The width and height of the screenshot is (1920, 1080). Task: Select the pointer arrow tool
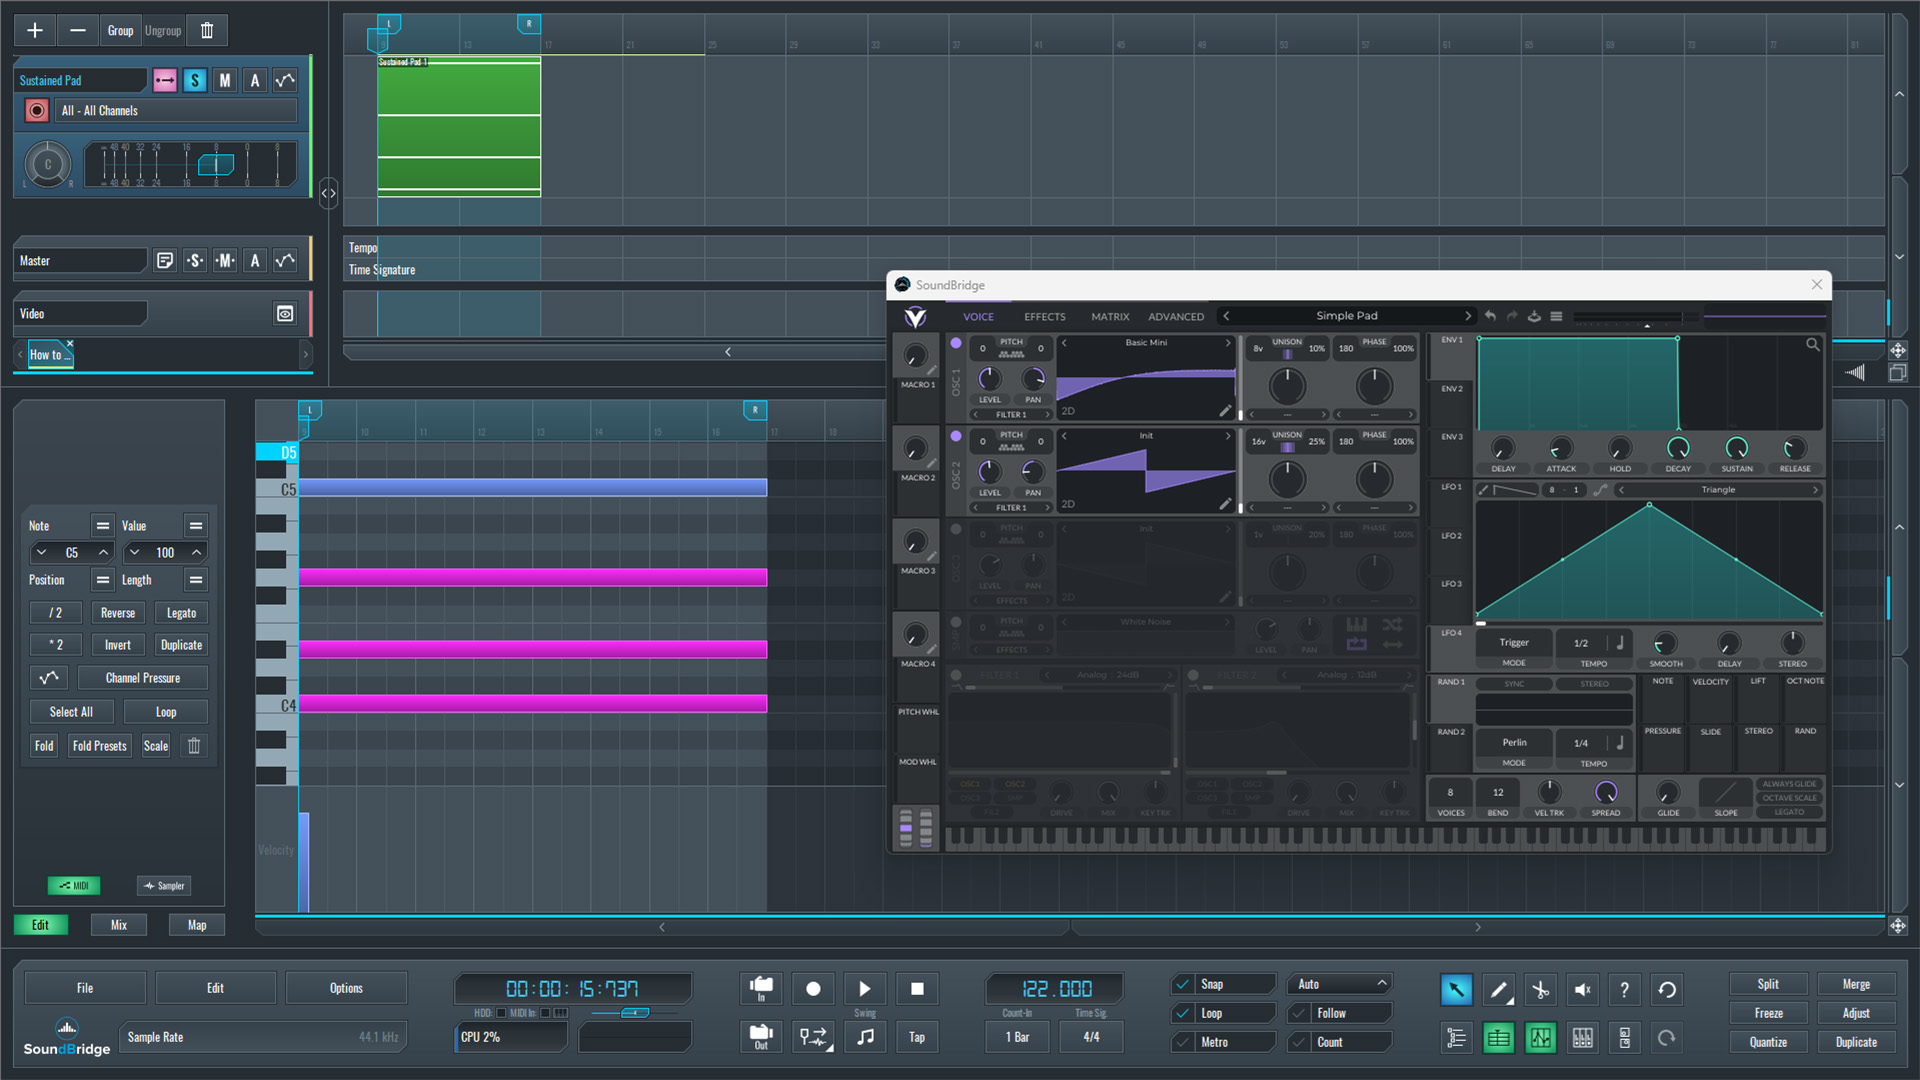1456,990
